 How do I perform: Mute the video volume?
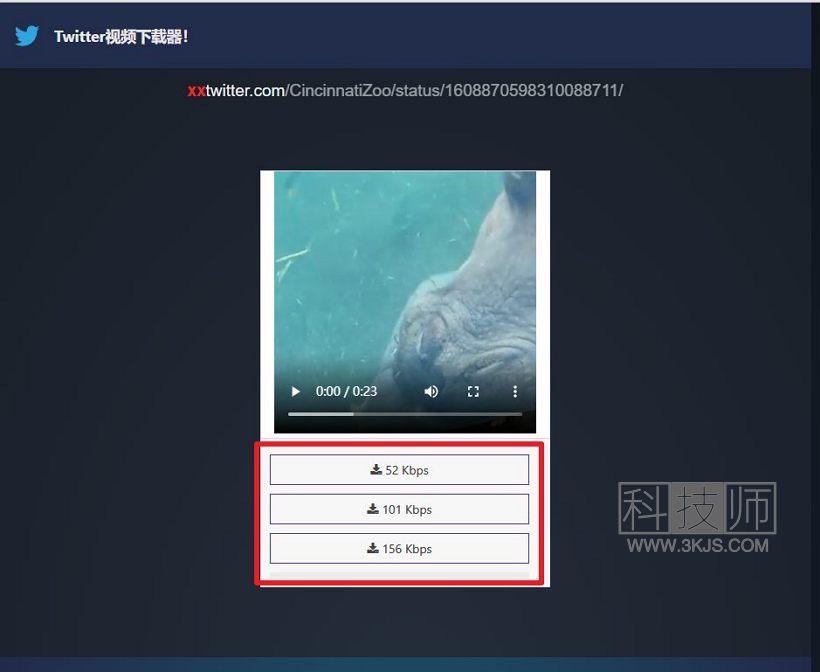tap(431, 391)
